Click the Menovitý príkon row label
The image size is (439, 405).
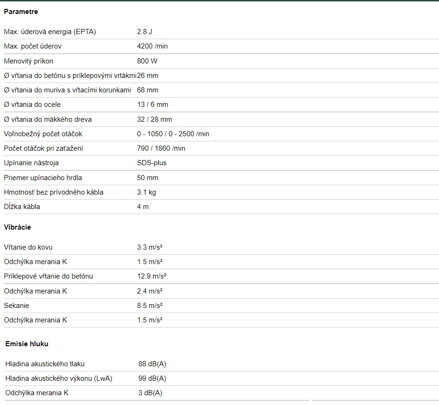click(x=28, y=61)
